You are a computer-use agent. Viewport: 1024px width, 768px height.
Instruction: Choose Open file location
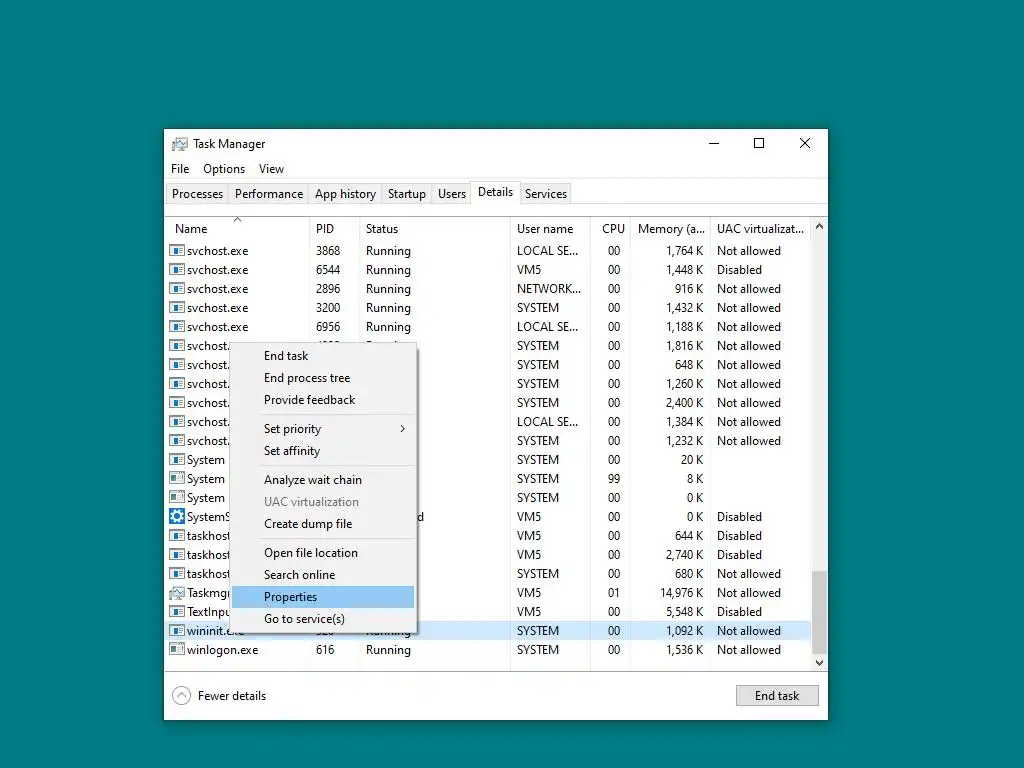[323, 552]
